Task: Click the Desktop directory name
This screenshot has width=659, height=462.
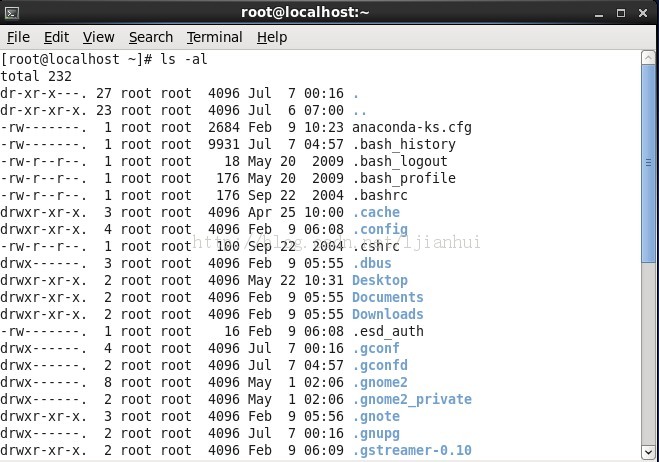Action: (380, 280)
